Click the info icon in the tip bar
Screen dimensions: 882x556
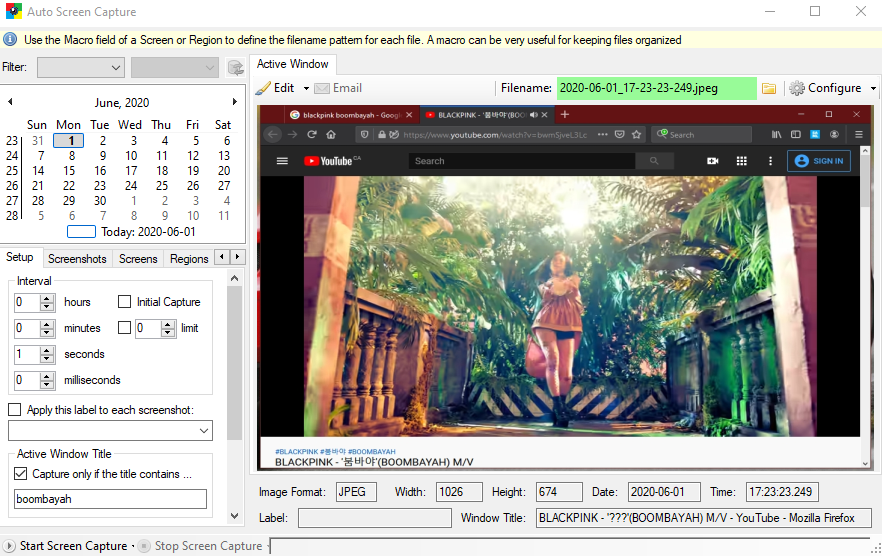coord(10,39)
